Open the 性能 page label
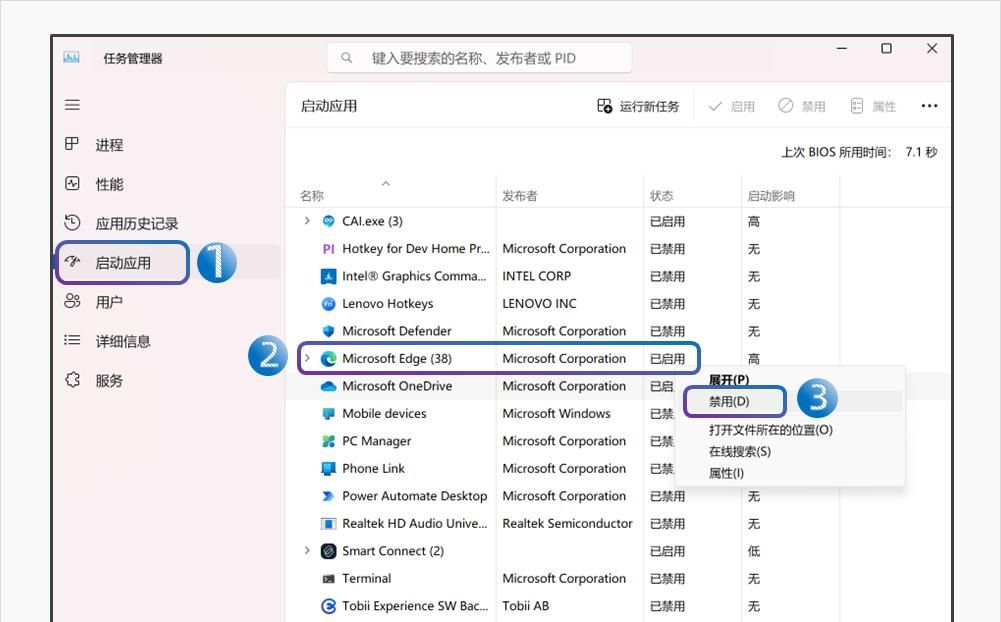Image resolution: width=1001 pixels, height=622 pixels. point(109,185)
